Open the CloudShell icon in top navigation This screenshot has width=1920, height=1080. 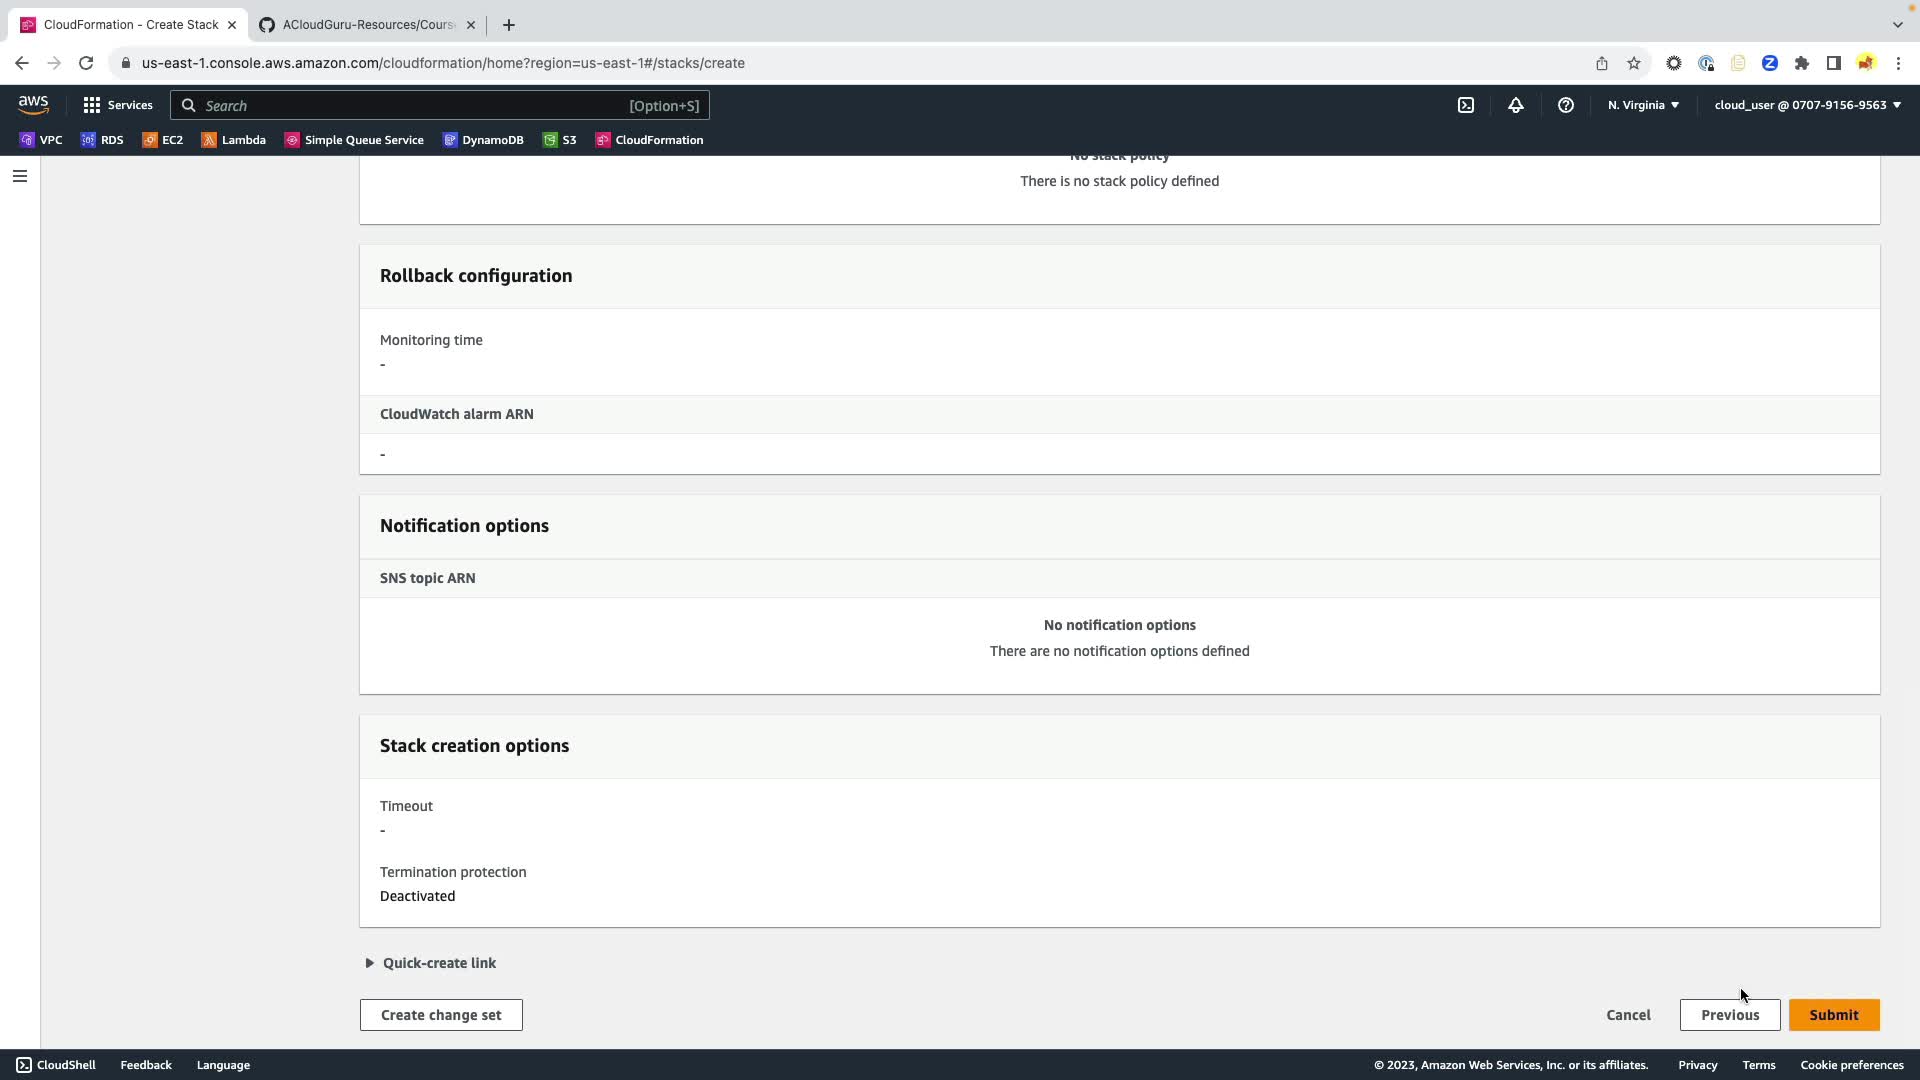pos(1465,105)
